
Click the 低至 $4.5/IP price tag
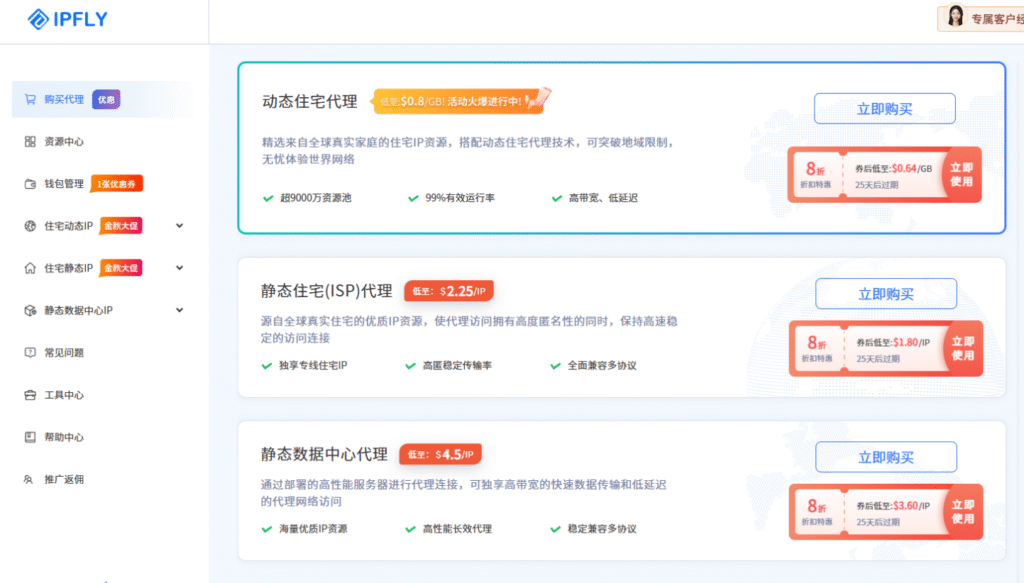pyautogui.click(x=441, y=454)
